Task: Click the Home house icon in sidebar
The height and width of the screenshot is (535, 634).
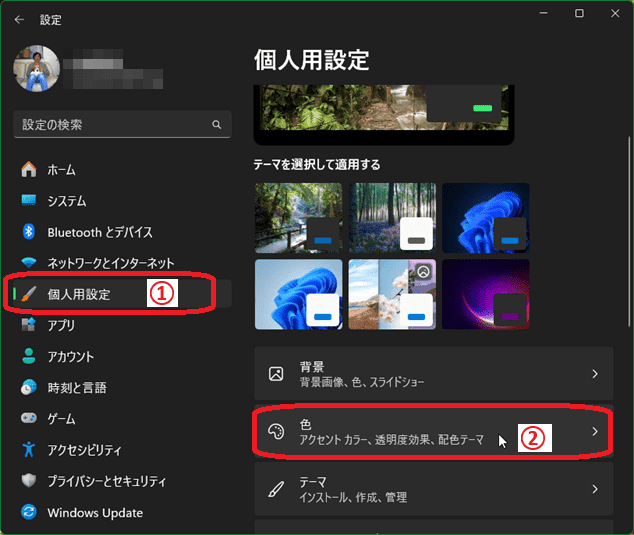Action: [29, 170]
